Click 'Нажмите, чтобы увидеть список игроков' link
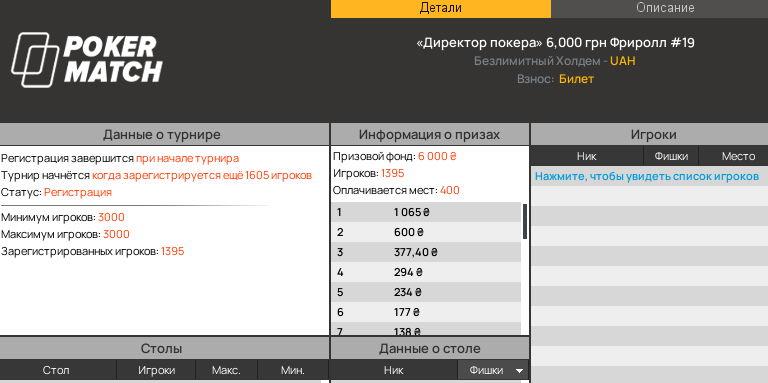 click(647, 176)
